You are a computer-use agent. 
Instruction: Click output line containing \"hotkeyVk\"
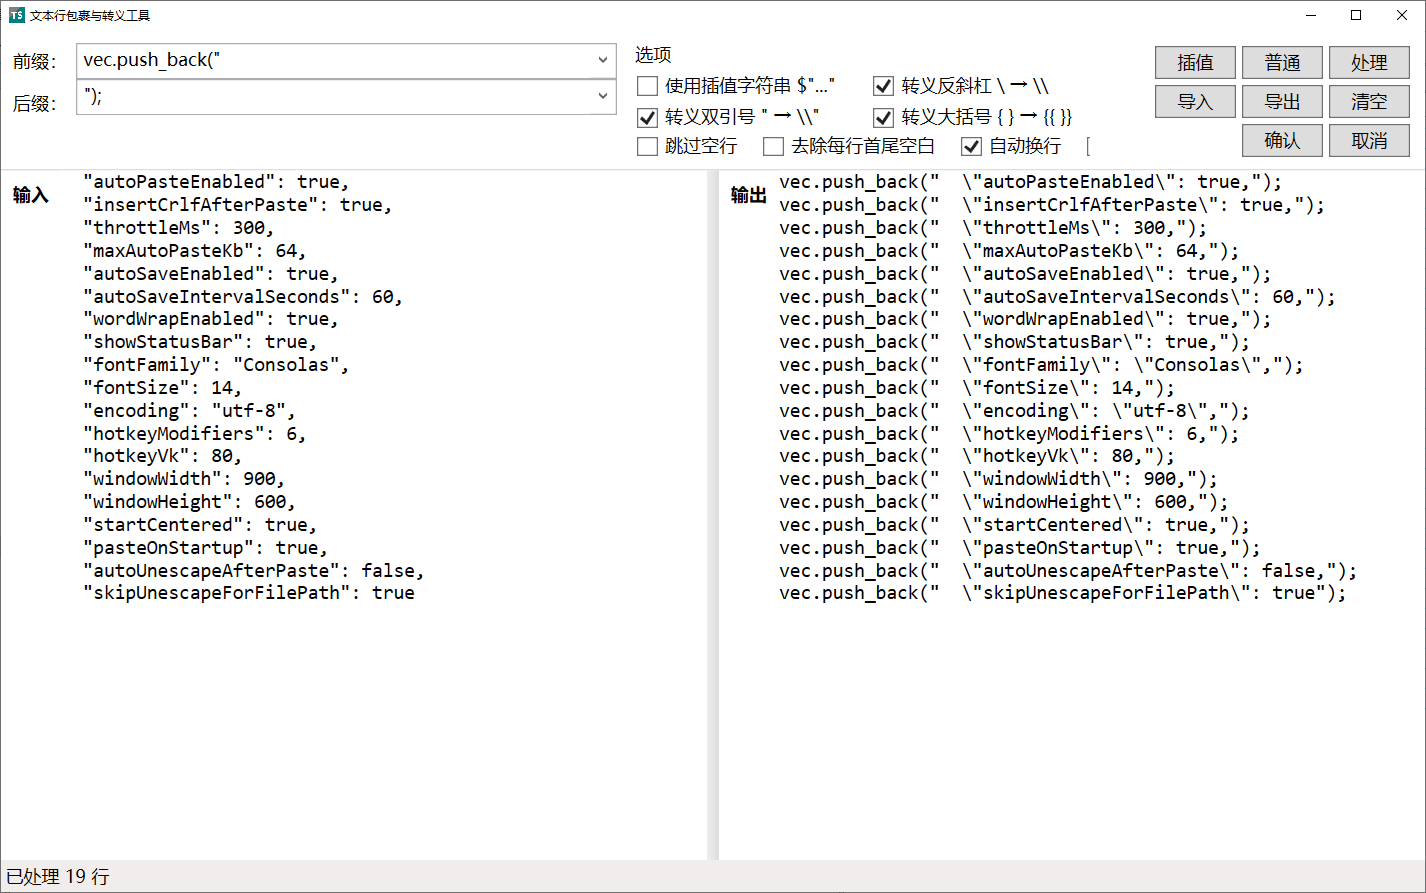(977, 456)
